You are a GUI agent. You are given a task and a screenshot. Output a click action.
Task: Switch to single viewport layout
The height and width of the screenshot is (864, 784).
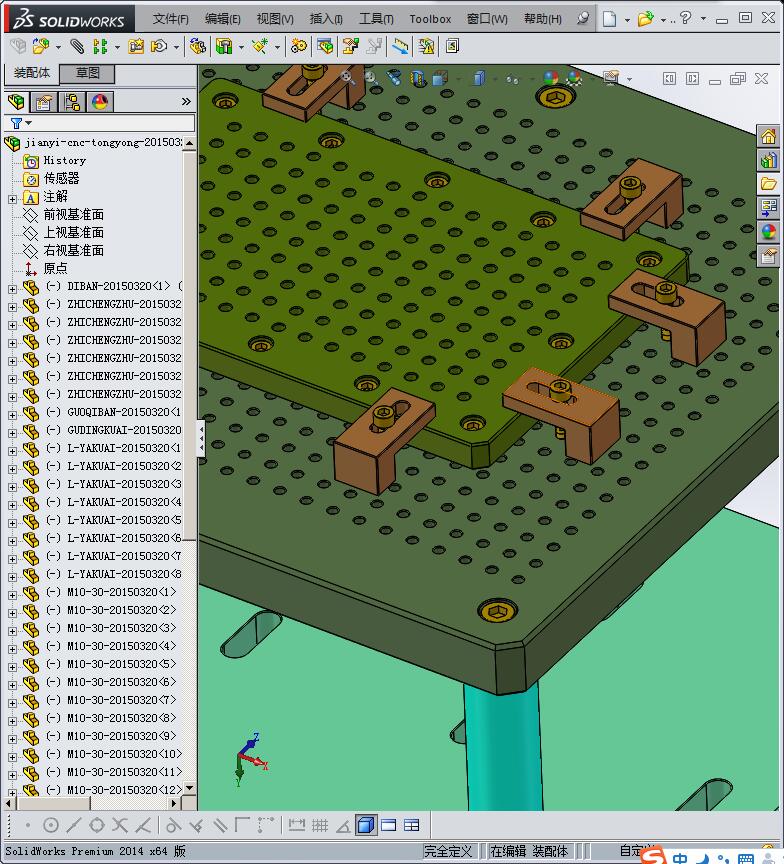(388, 825)
